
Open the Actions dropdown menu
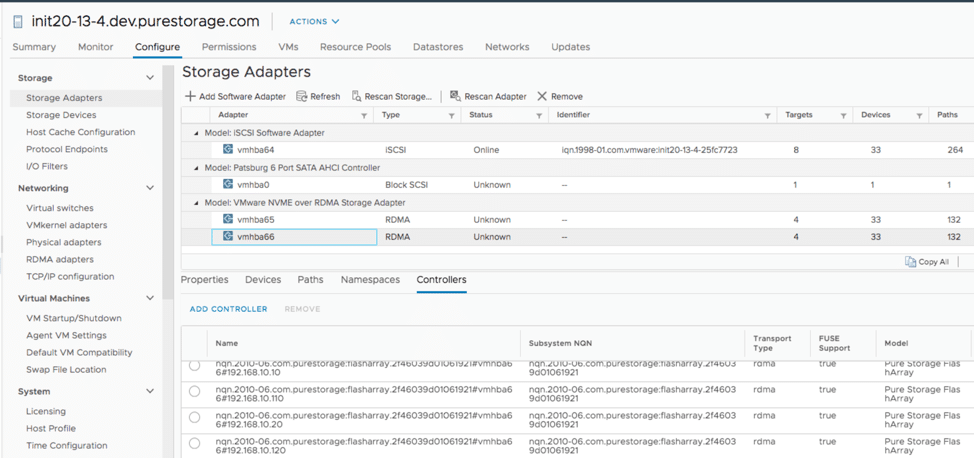[314, 21]
